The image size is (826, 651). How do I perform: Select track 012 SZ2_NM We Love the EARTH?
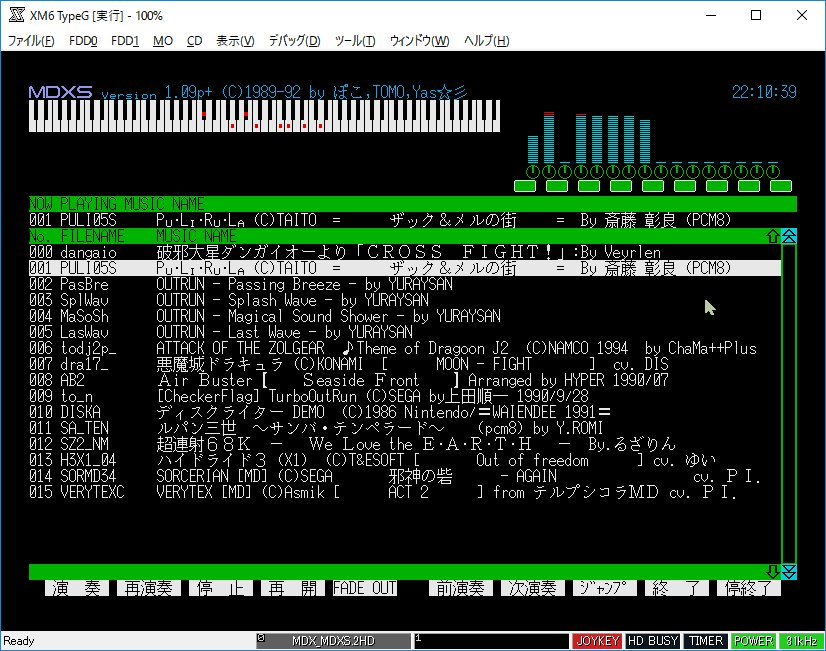point(405,444)
